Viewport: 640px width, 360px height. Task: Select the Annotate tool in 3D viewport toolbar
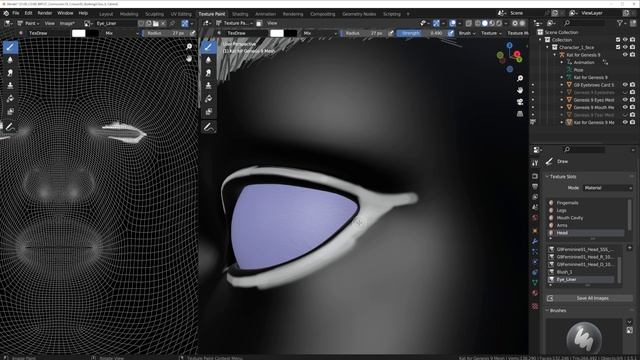click(x=209, y=127)
